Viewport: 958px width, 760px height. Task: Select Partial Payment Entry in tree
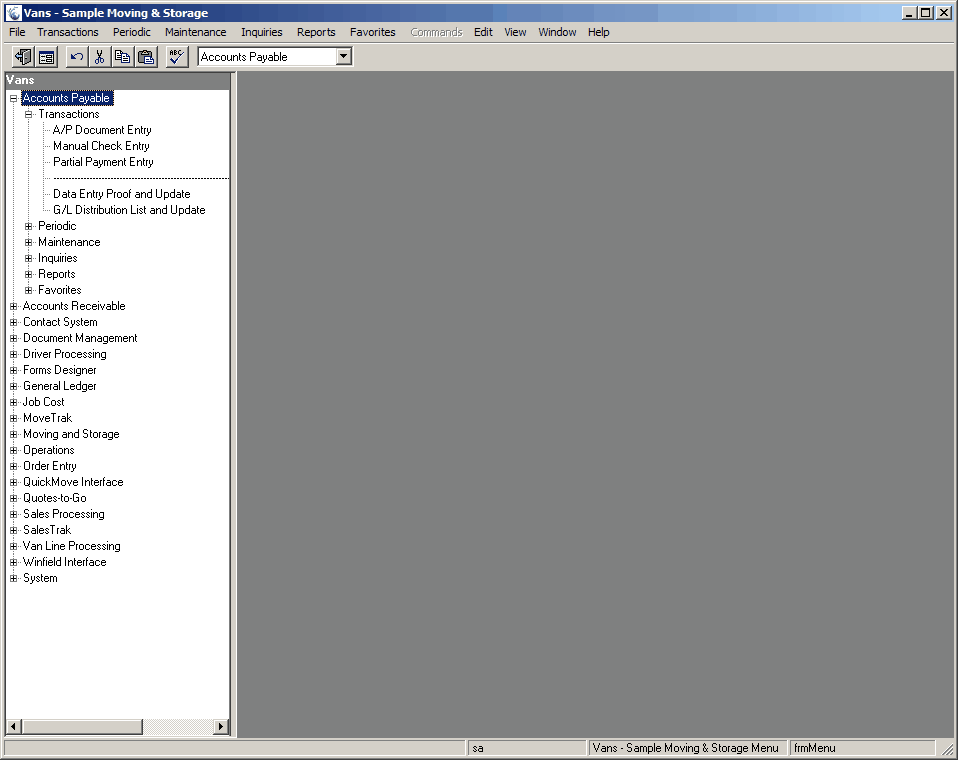pyautogui.click(x=103, y=162)
